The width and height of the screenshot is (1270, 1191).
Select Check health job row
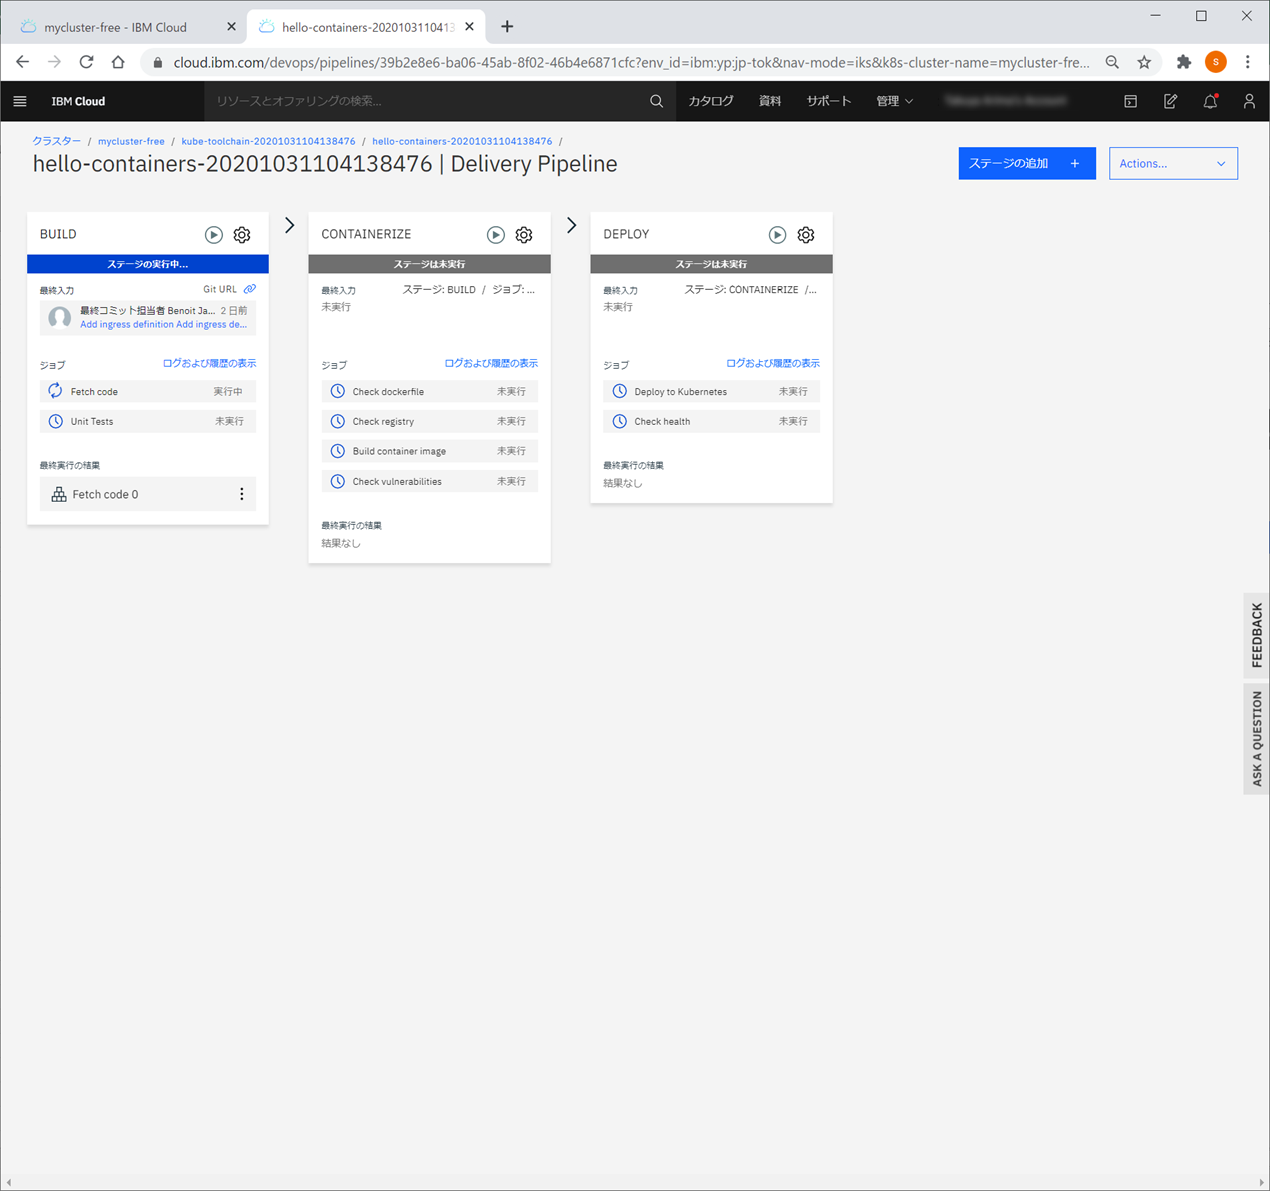click(x=711, y=421)
